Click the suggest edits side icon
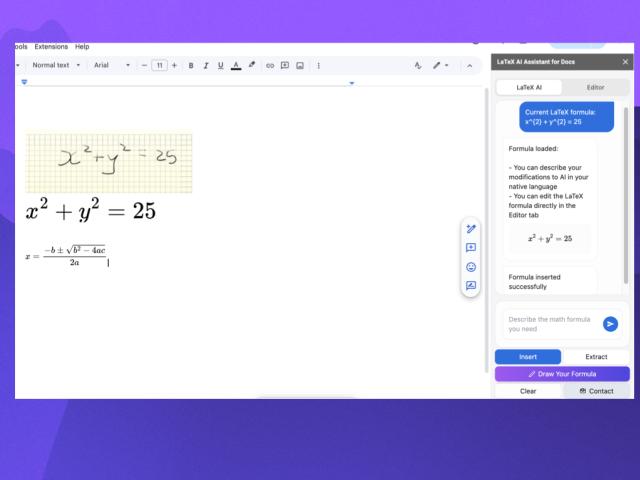The height and width of the screenshot is (480, 640). [x=471, y=286]
